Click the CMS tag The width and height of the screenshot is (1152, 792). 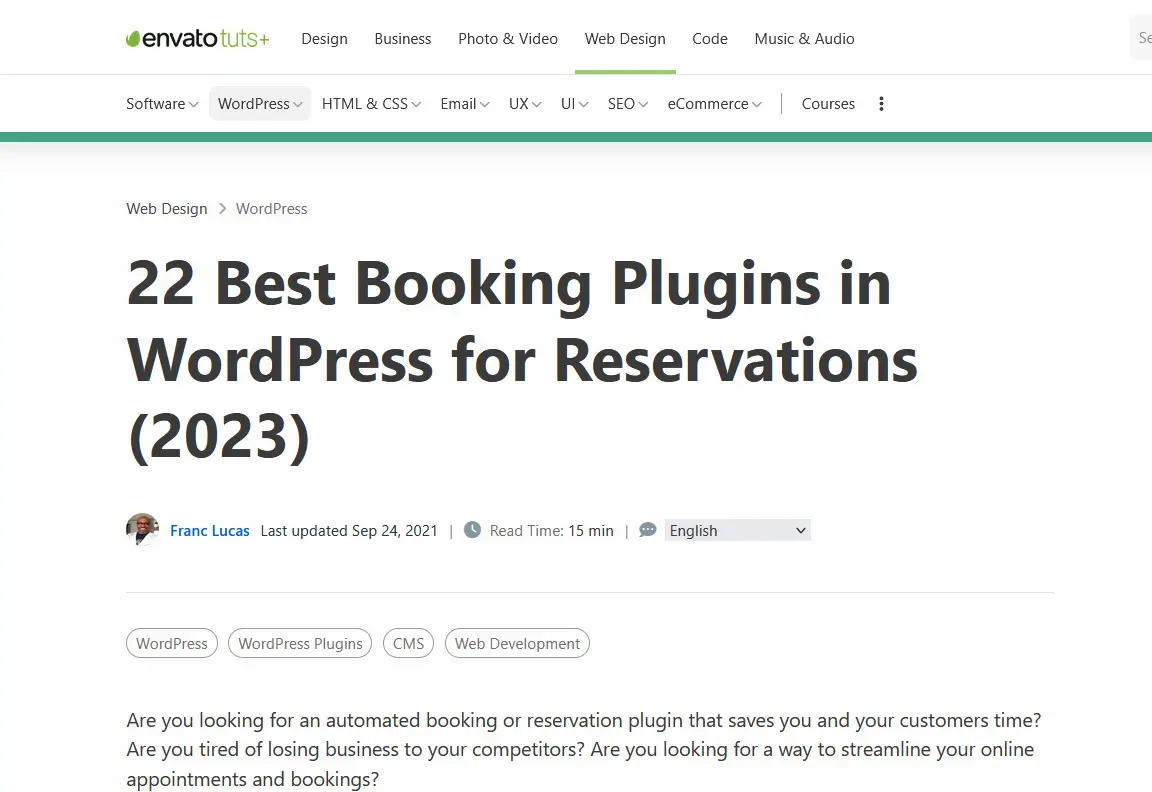point(408,643)
